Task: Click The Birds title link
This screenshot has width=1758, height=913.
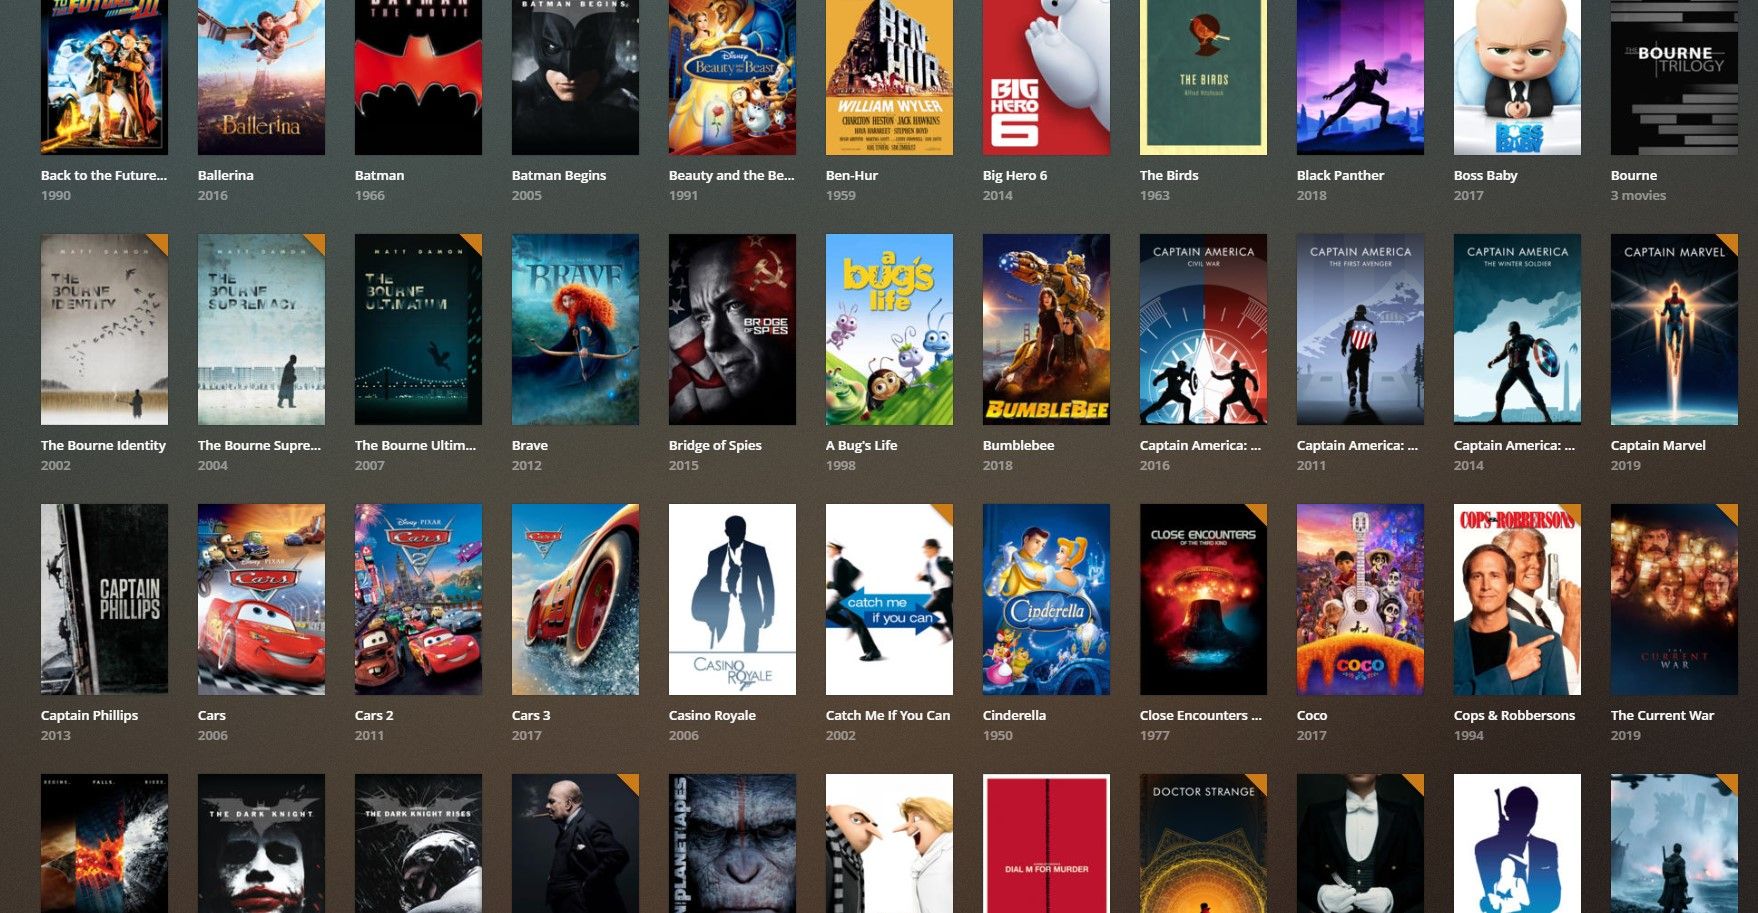Action: click(x=1169, y=175)
